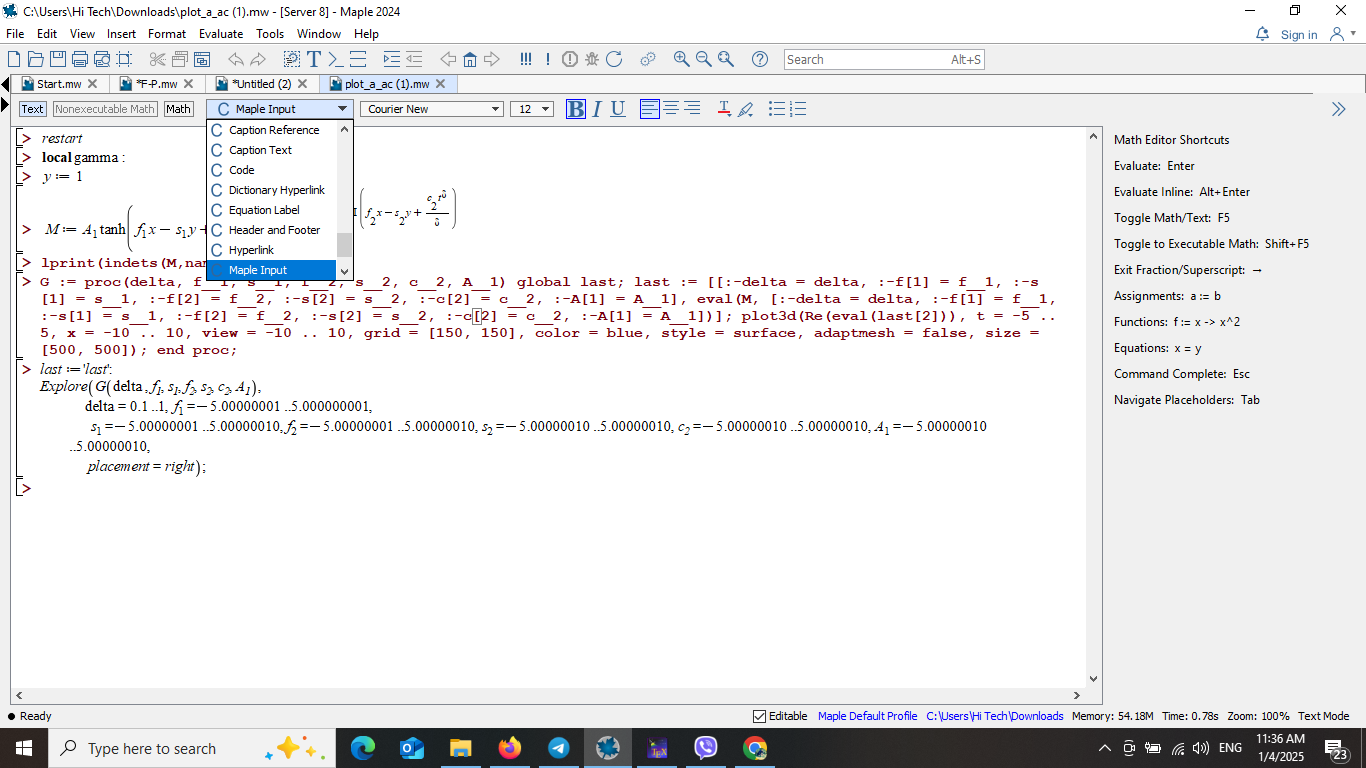Switch to Math mode button

pyautogui.click(x=179, y=109)
